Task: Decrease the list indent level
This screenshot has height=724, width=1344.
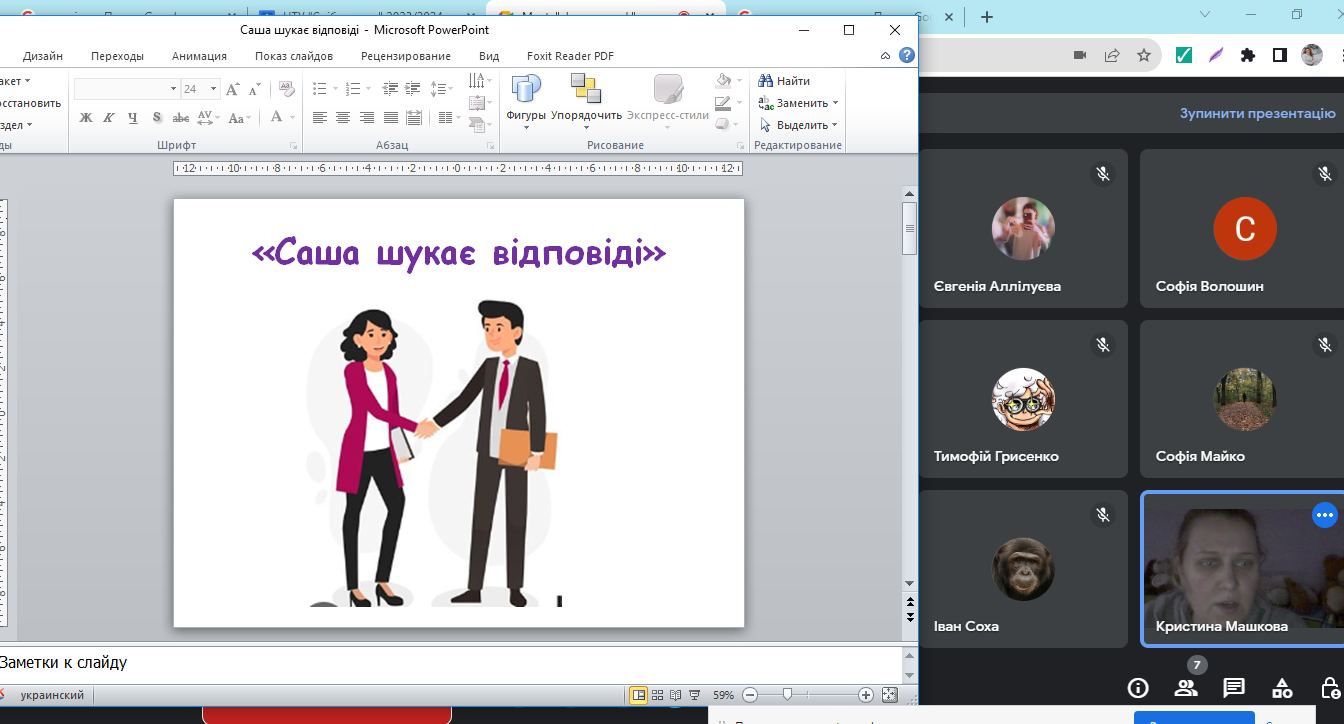Action: pos(391,89)
